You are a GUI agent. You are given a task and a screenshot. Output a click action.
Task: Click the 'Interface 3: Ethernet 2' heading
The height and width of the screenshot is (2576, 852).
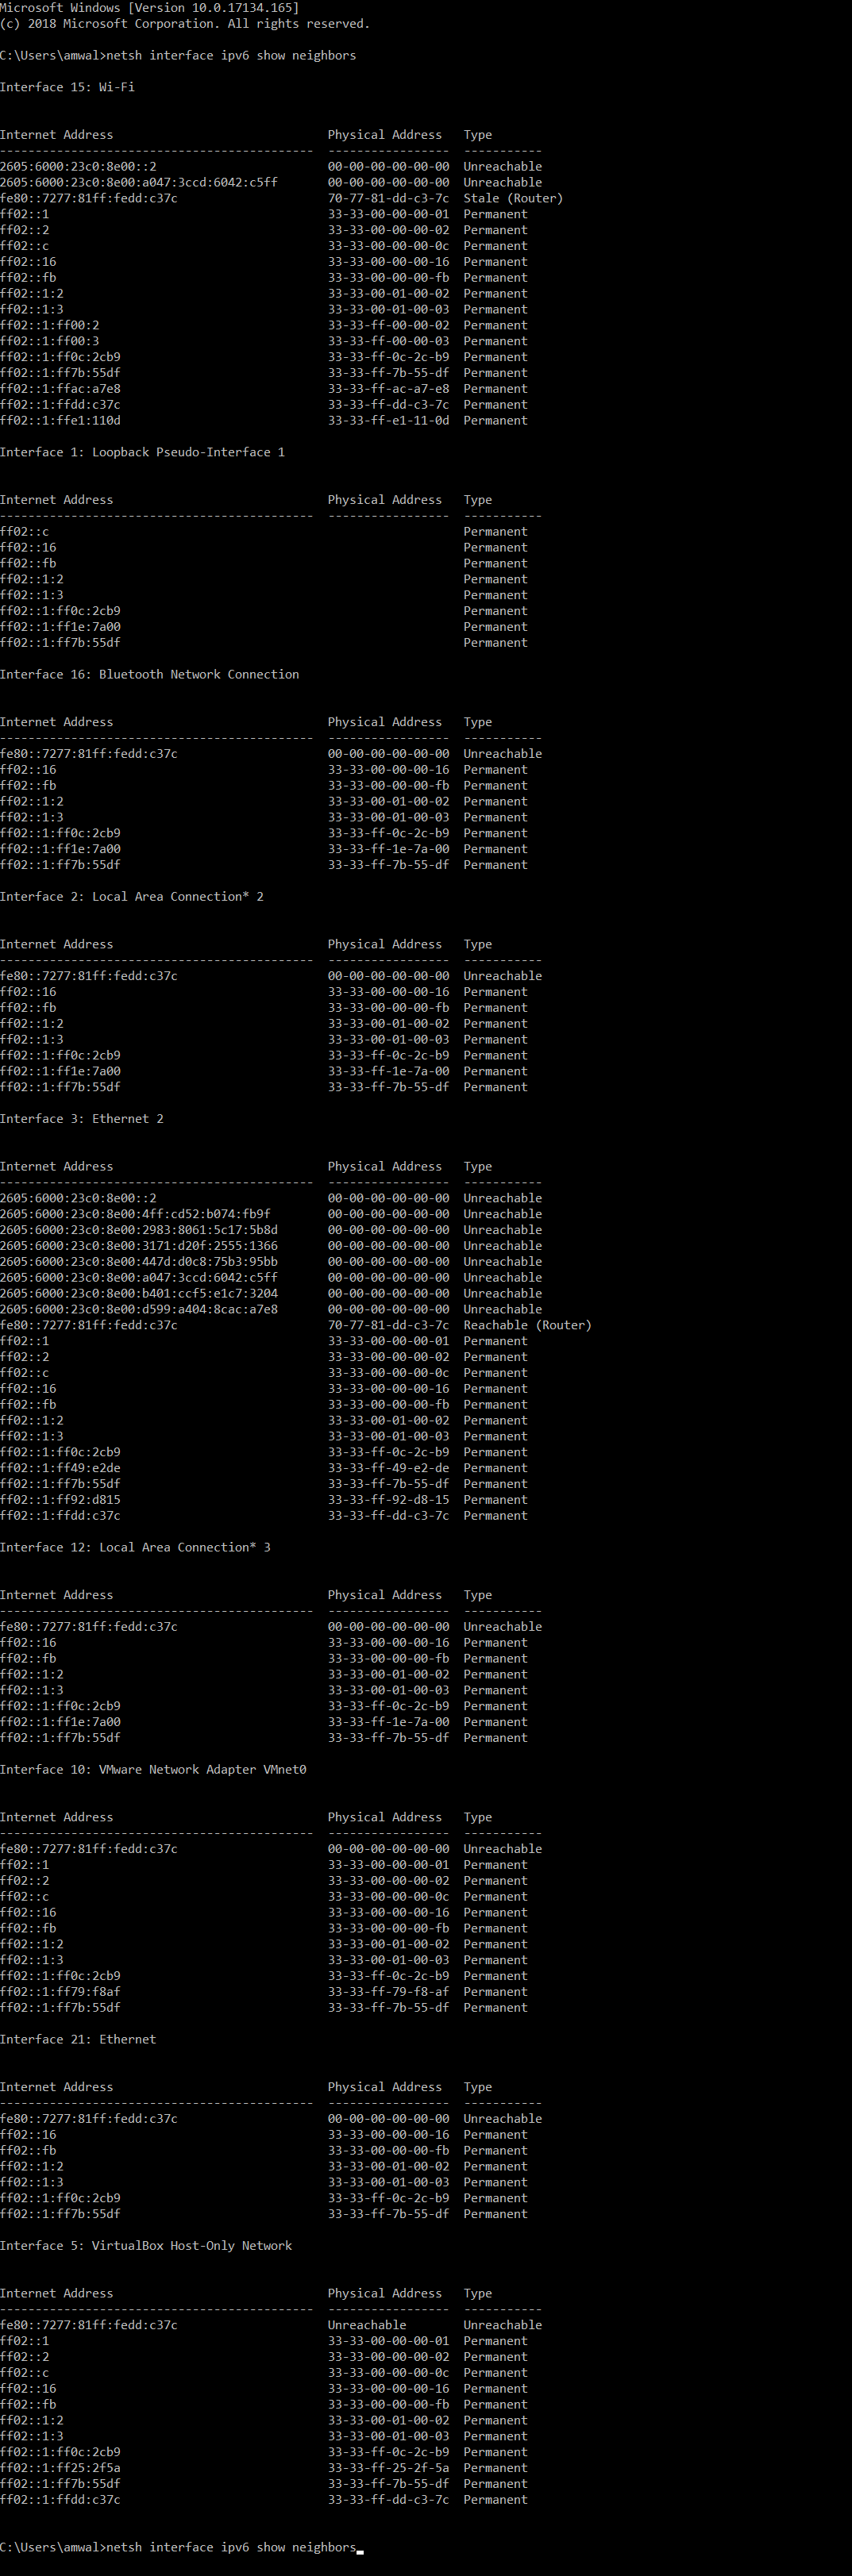(x=82, y=1119)
